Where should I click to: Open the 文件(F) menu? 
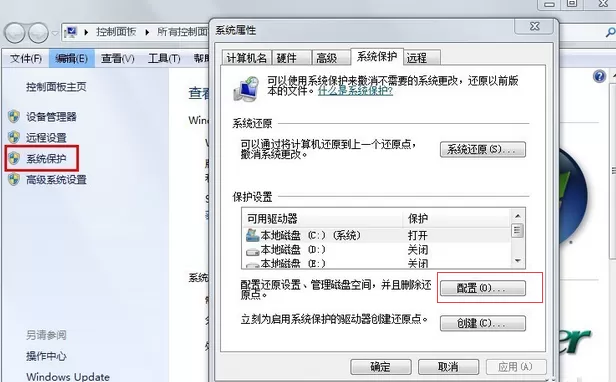coord(26,59)
